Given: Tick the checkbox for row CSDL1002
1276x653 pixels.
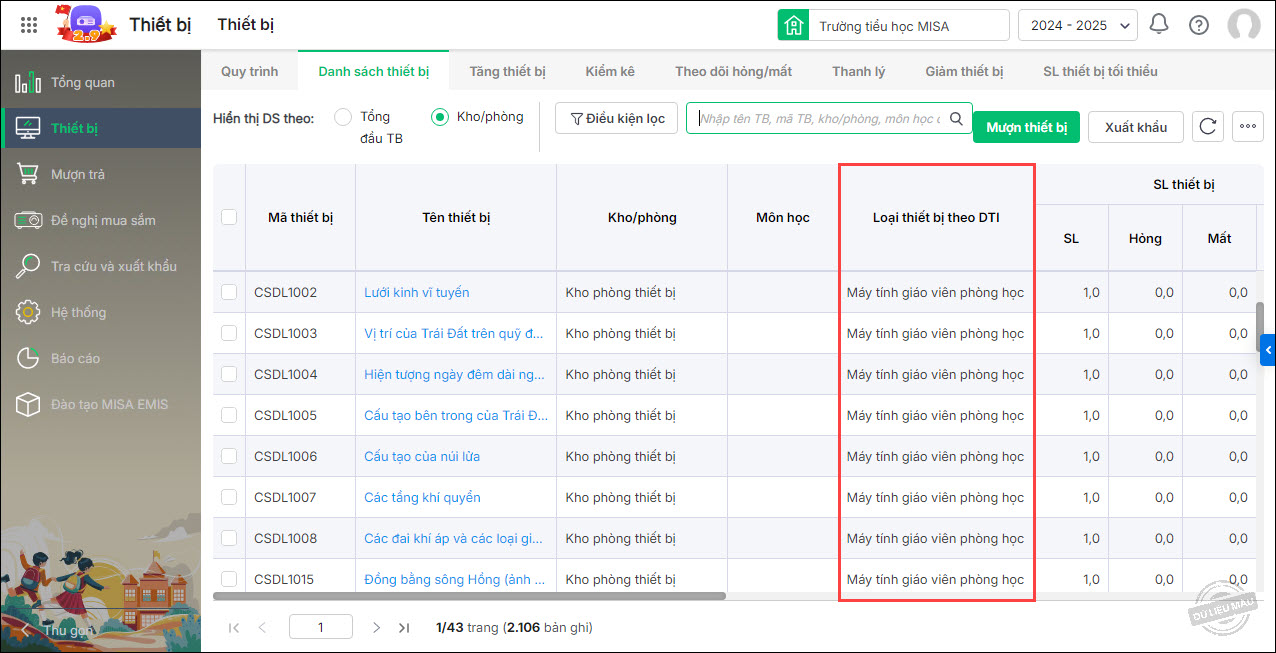Looking at the screenshot, I should tap(229, 292).
